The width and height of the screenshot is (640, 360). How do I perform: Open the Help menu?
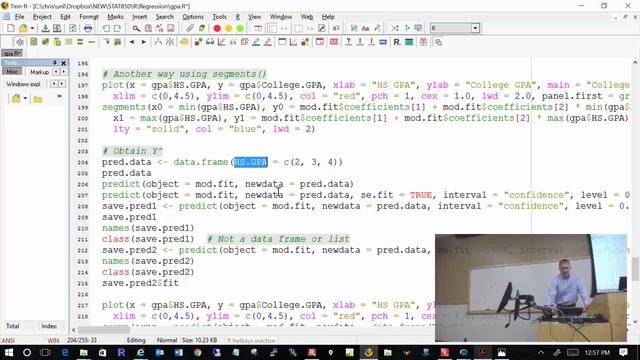(328, 17)
